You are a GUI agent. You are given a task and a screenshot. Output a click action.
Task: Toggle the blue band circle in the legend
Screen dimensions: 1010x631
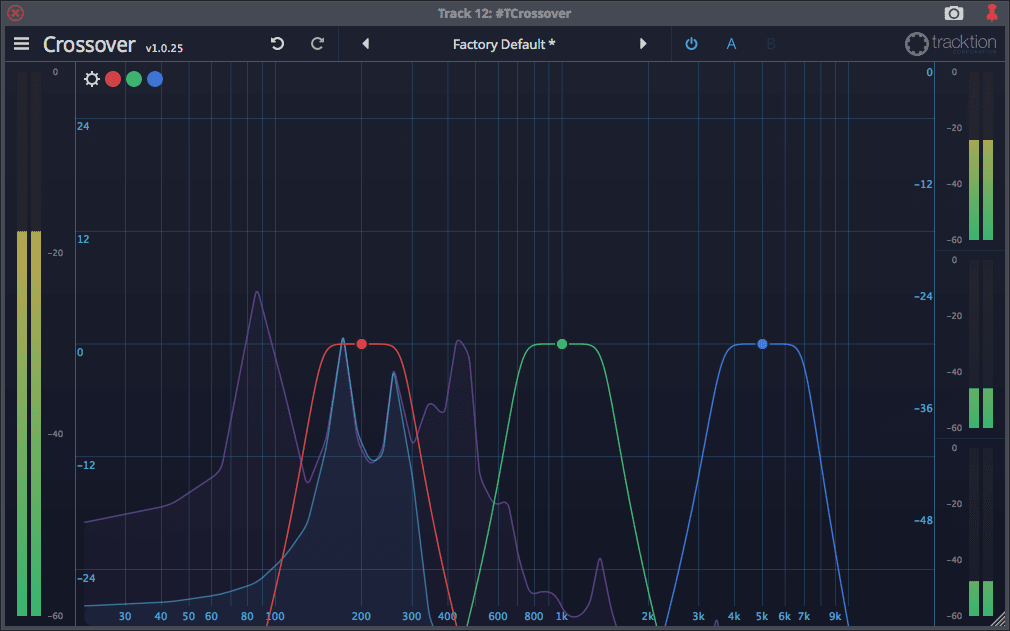[x=155, y=79]
